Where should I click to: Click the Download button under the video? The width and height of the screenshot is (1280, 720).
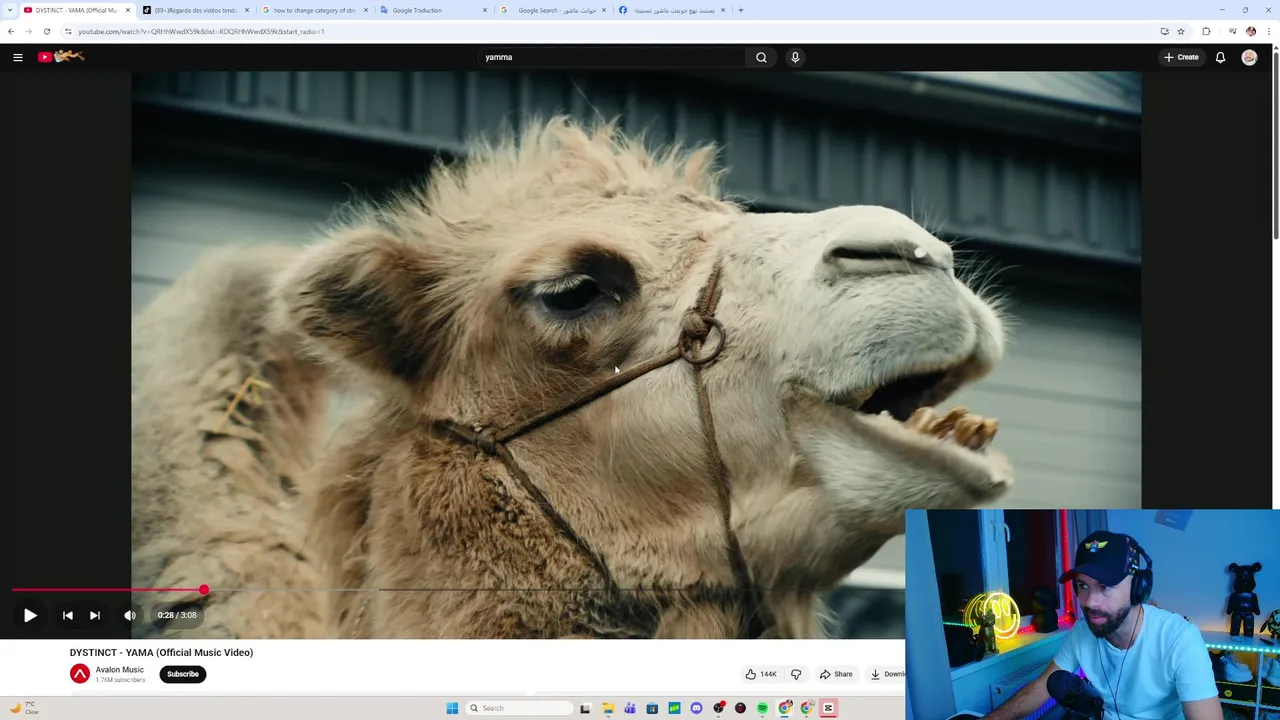pyautogui.click(x=886, y=674)
